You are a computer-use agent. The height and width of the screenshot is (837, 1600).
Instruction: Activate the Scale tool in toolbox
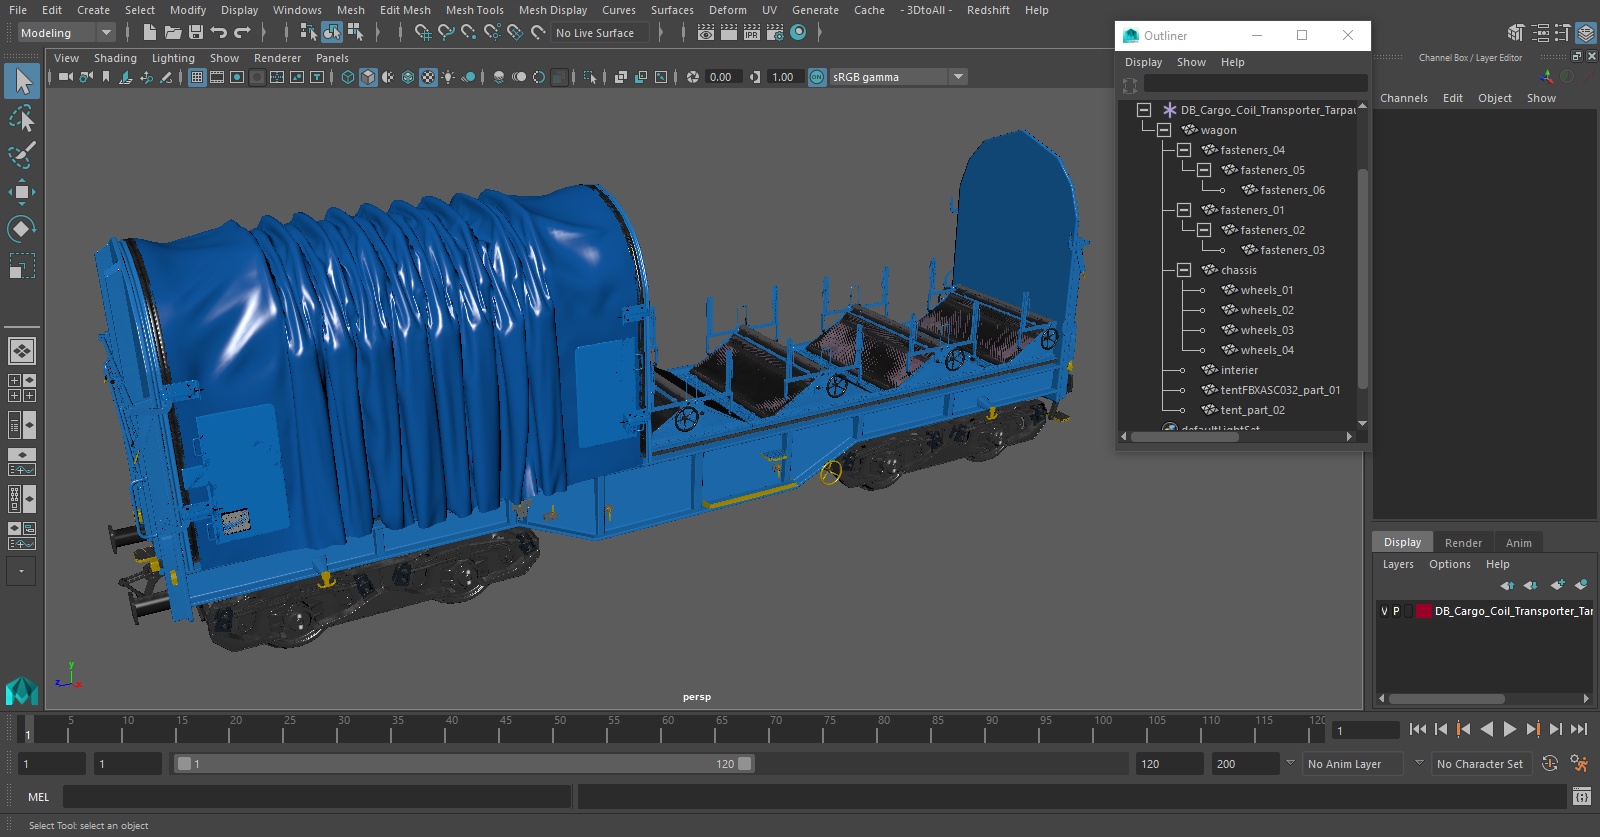tap(22, 266)
